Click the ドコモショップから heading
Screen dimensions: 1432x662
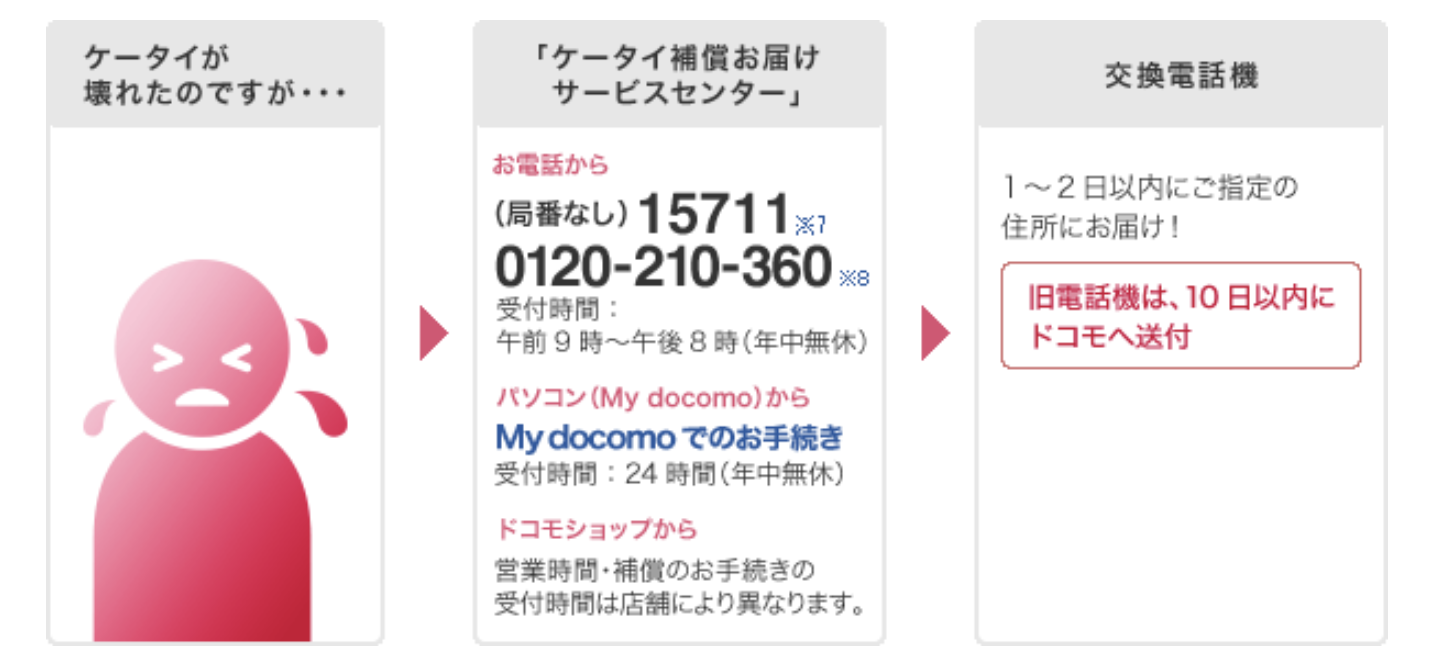pos(597,528)
